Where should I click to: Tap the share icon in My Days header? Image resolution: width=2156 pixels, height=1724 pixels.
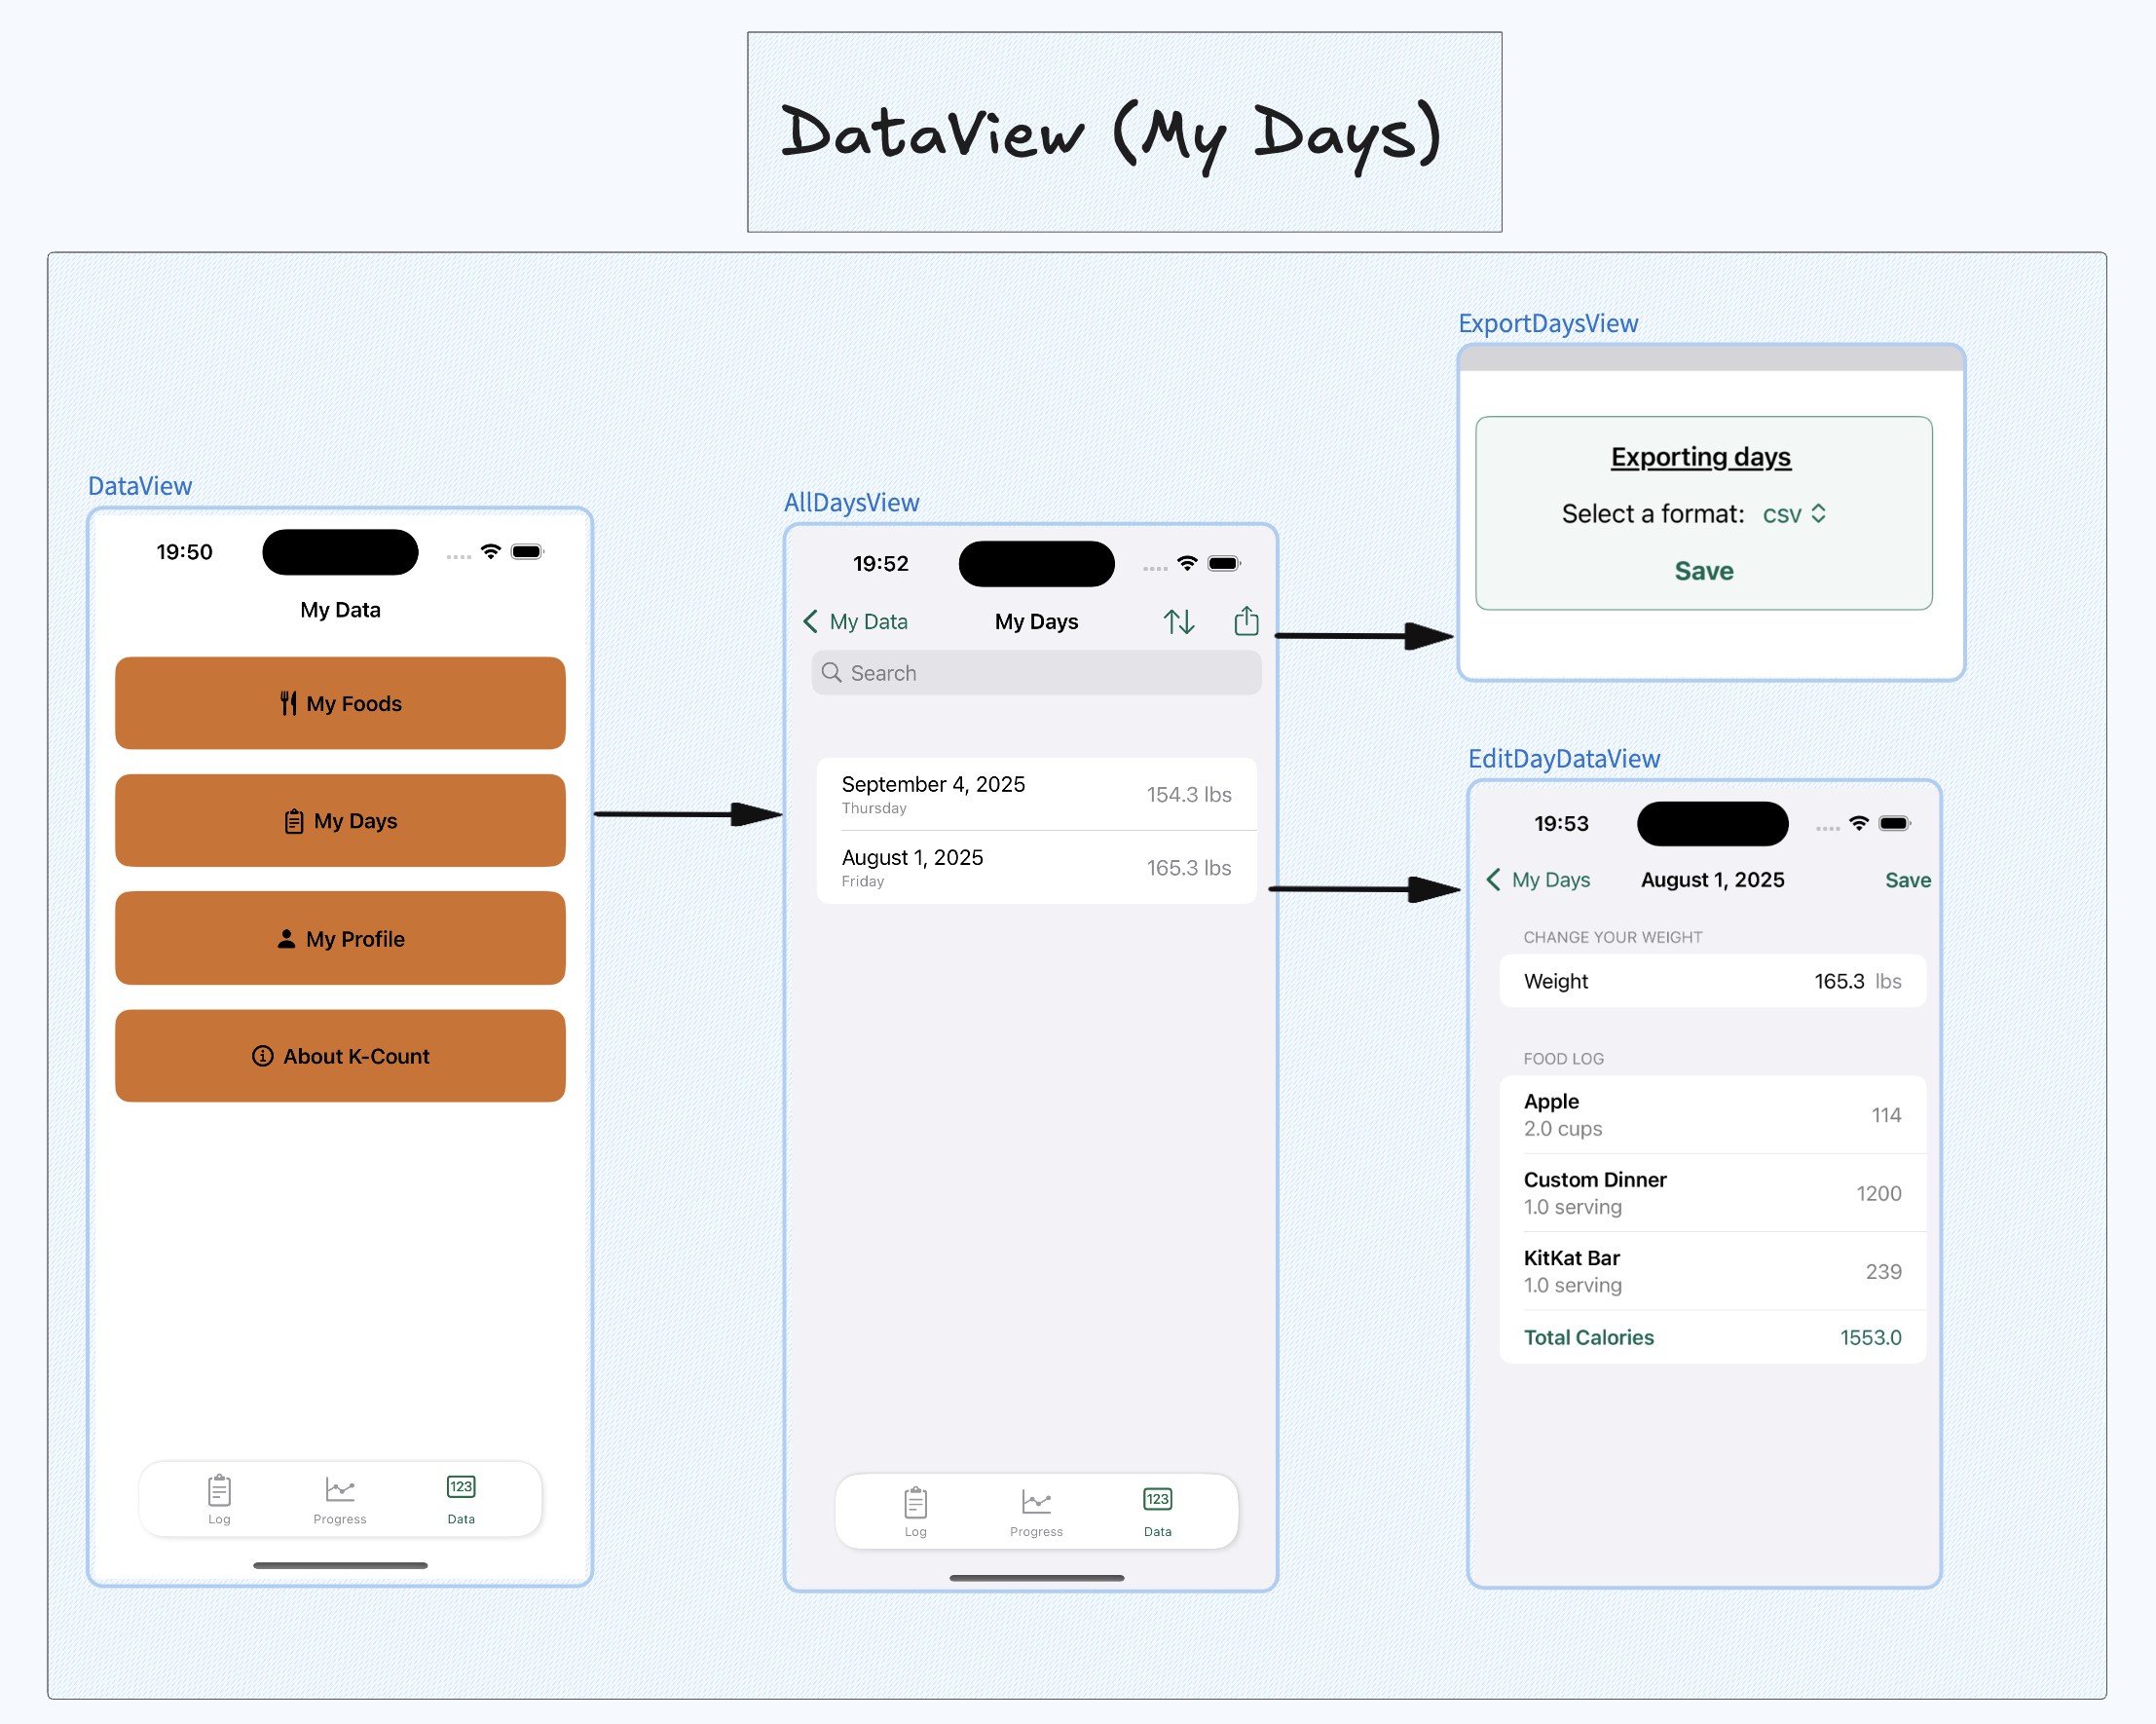pyautogui.click(x=1245, y=621)
